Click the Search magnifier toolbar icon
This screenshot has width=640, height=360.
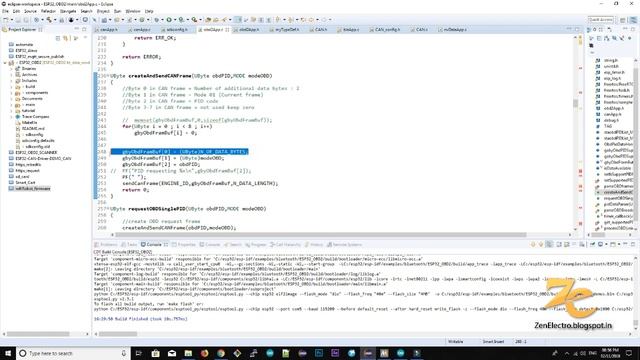(x=224, y=20)
